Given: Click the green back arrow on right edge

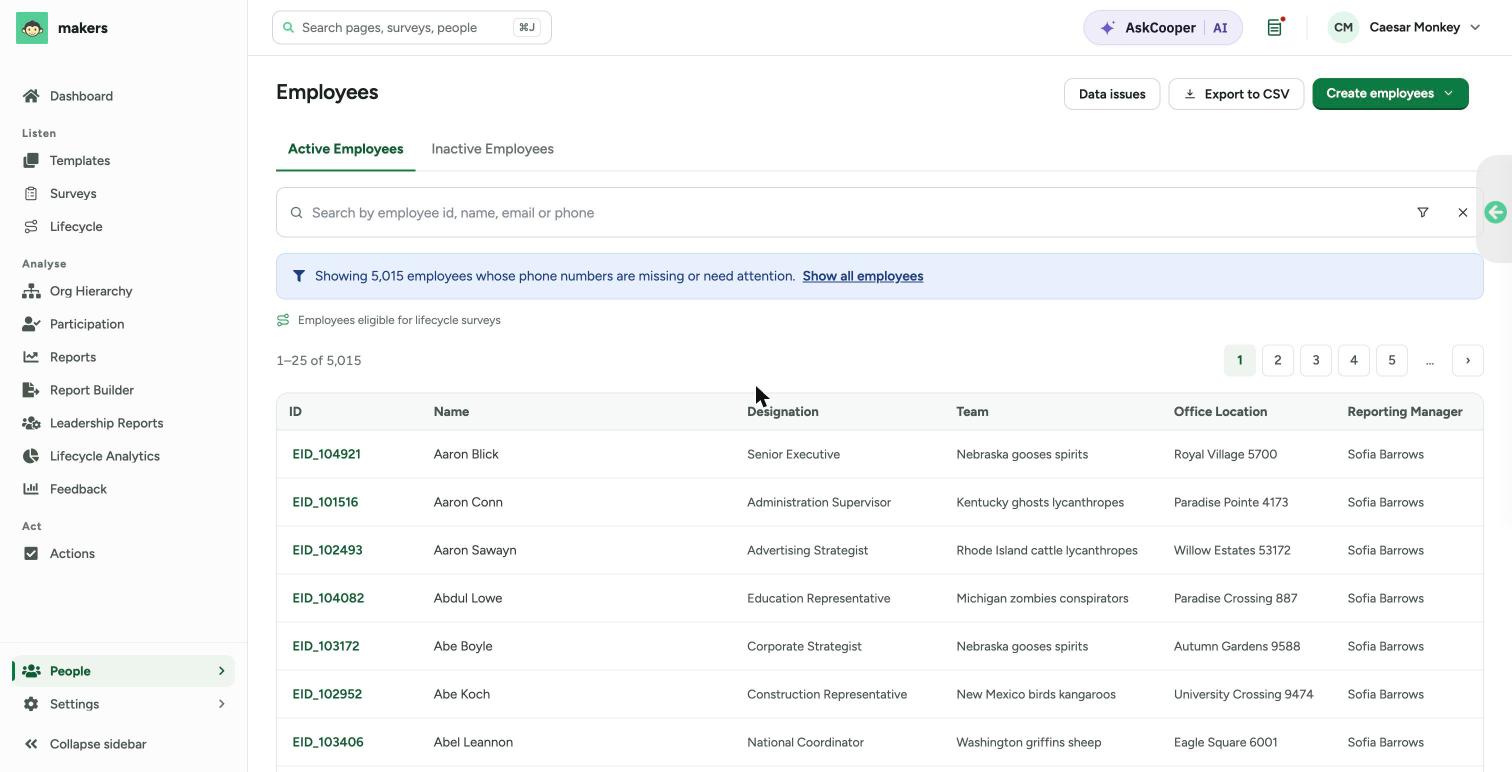Looking at the screenshot, I should pos(1496,212).
